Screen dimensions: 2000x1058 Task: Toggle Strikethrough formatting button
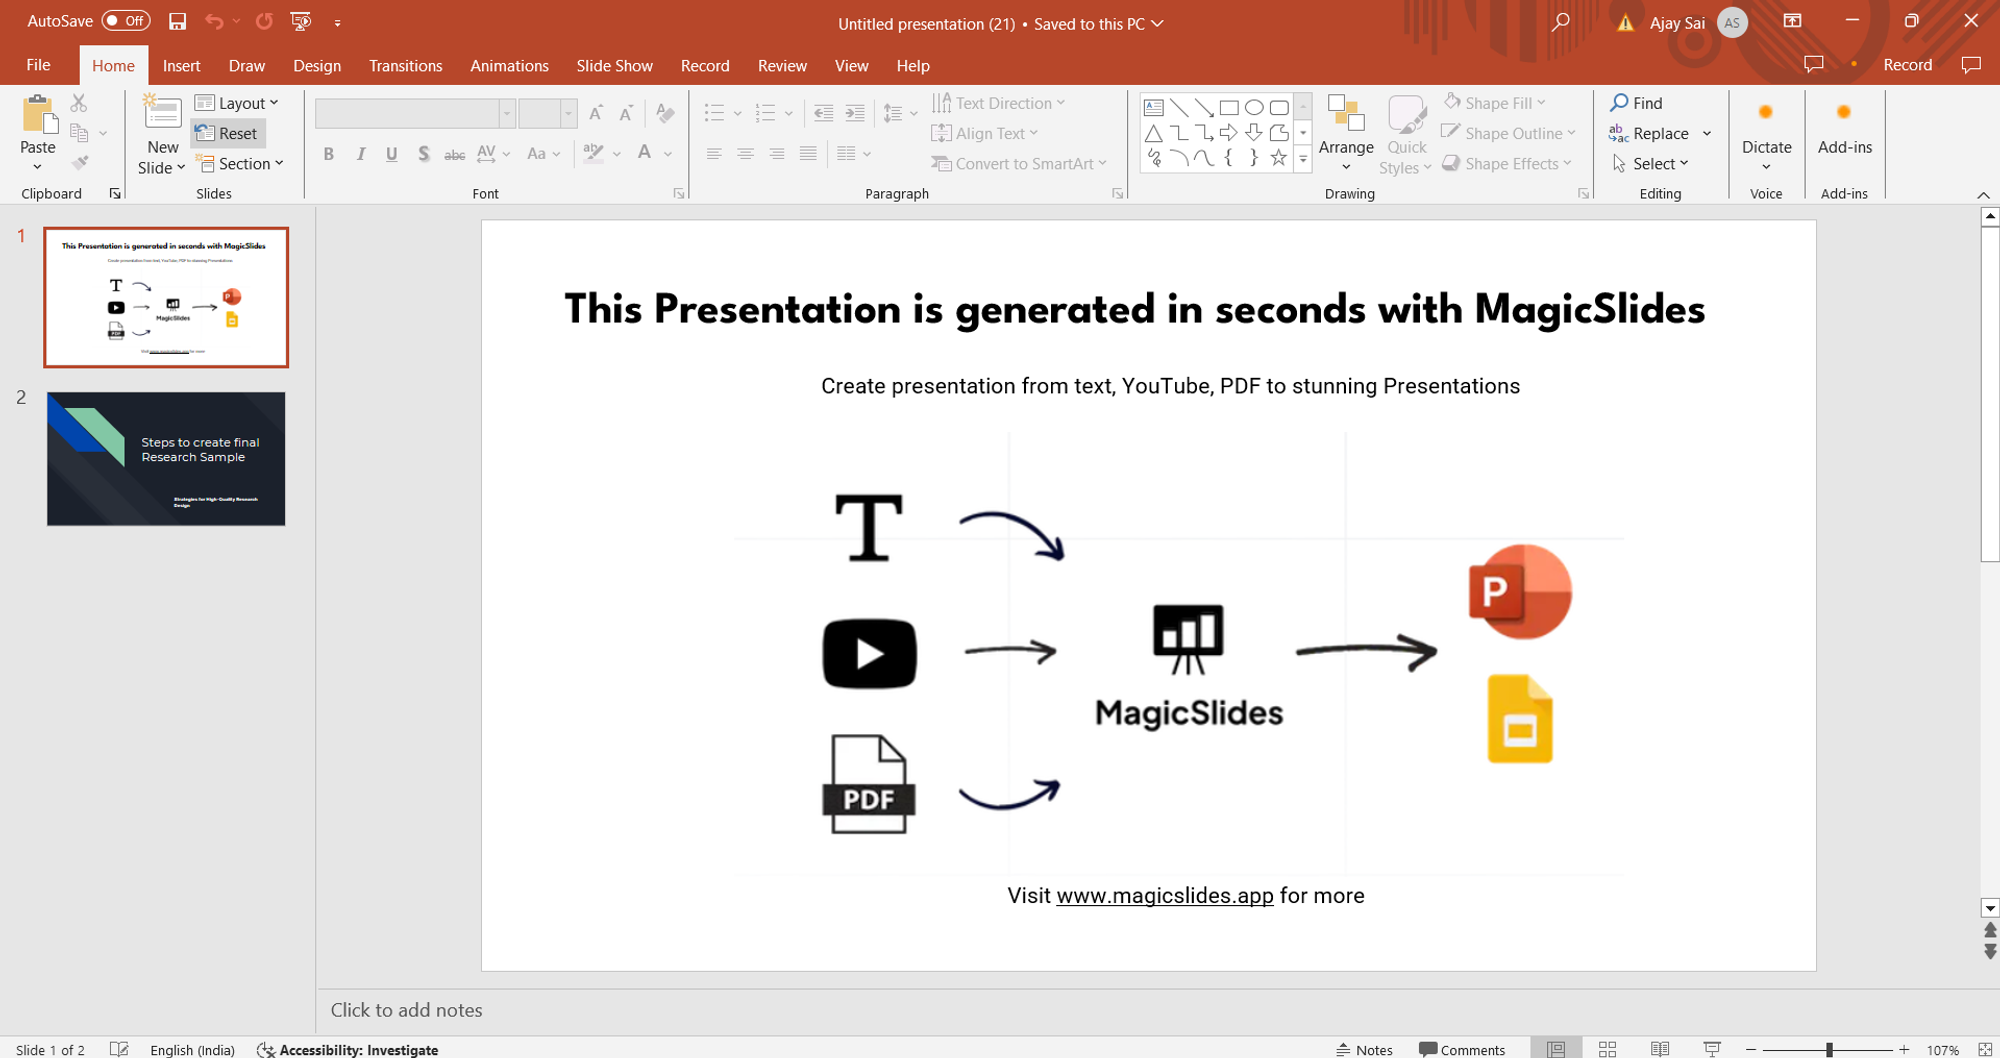(454, 154)
